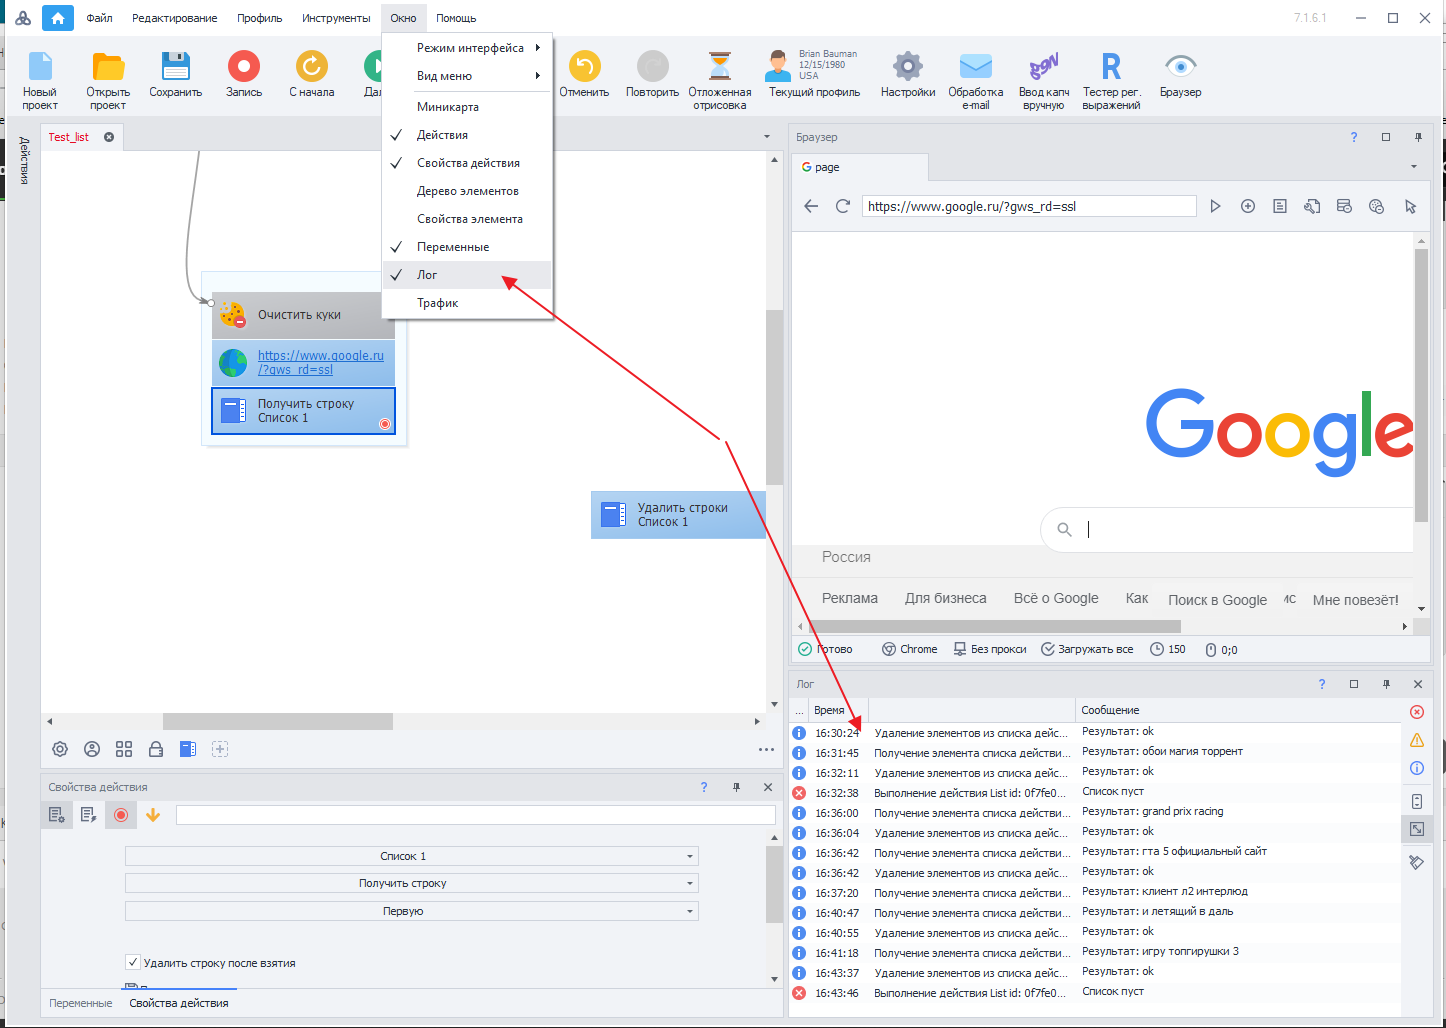Click the canvas horizontal scrollbar thumb
Screen dimensions: 1446x1028
[x=278, y=721]
